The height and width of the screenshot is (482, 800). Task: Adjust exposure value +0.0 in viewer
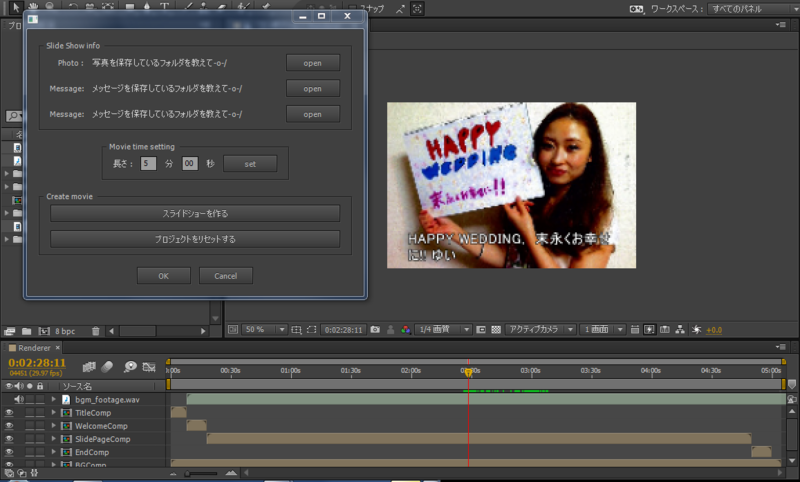tap(714, 330)
